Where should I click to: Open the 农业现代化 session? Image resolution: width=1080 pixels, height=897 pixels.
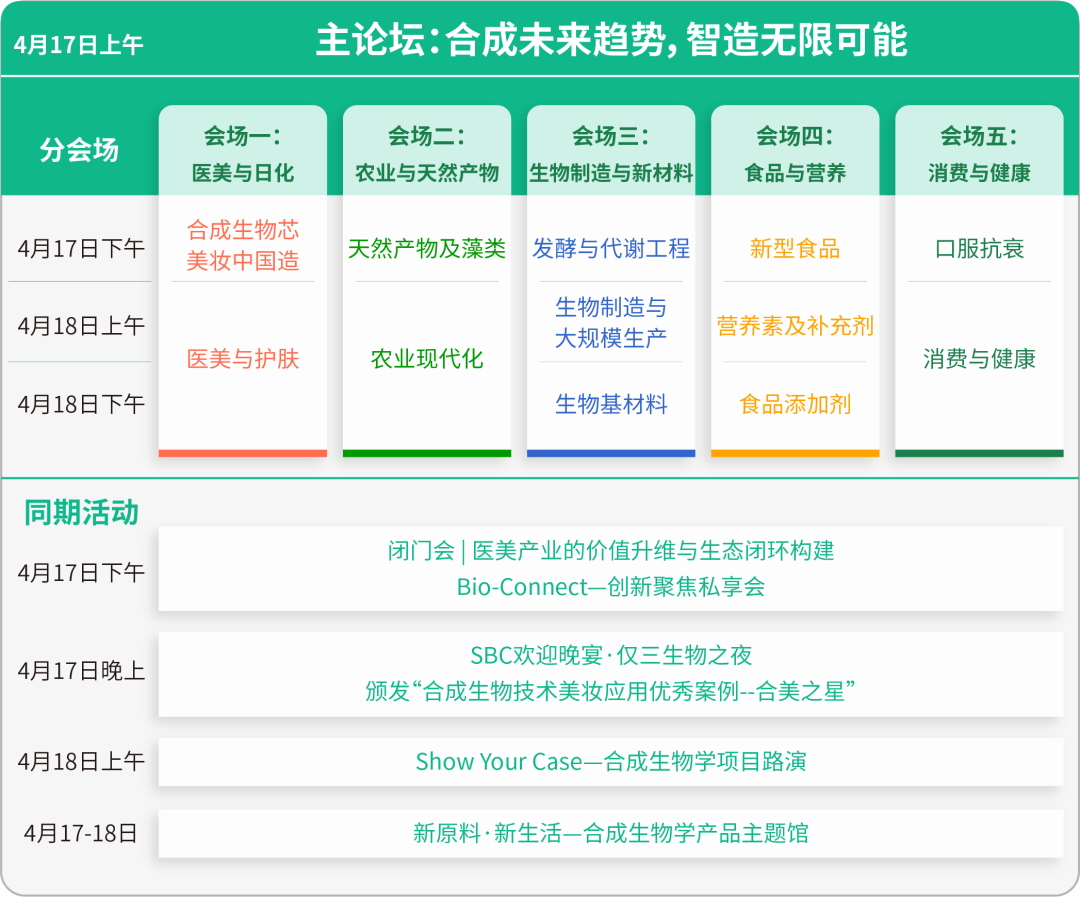point(427,359)
